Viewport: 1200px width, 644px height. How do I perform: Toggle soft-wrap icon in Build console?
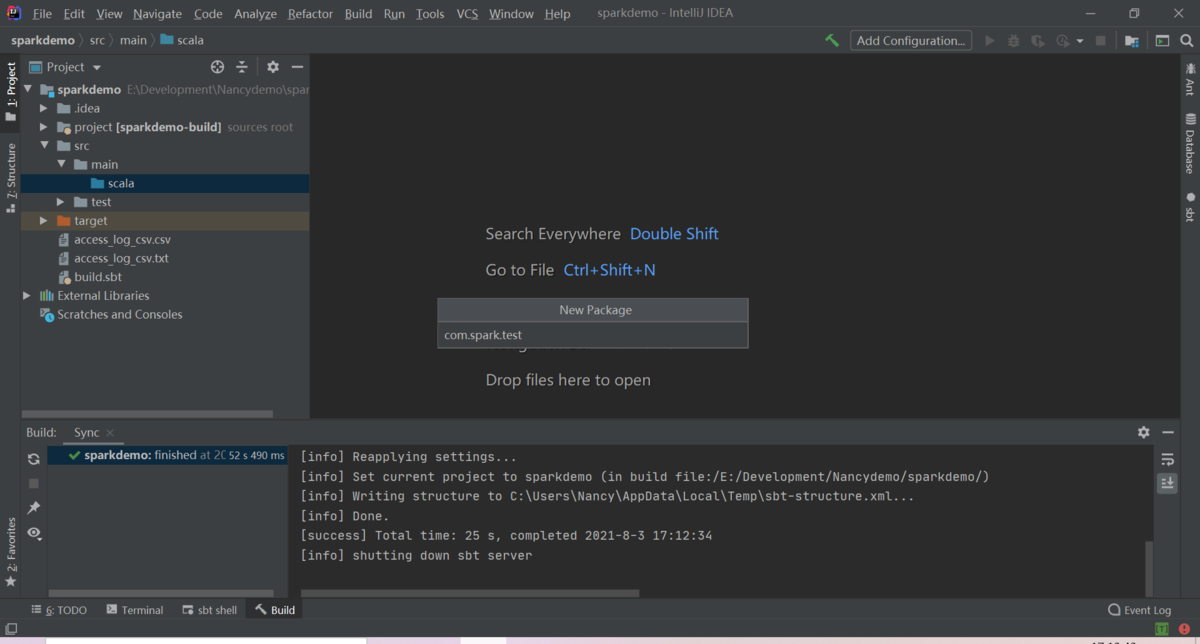pos(1167,459)
